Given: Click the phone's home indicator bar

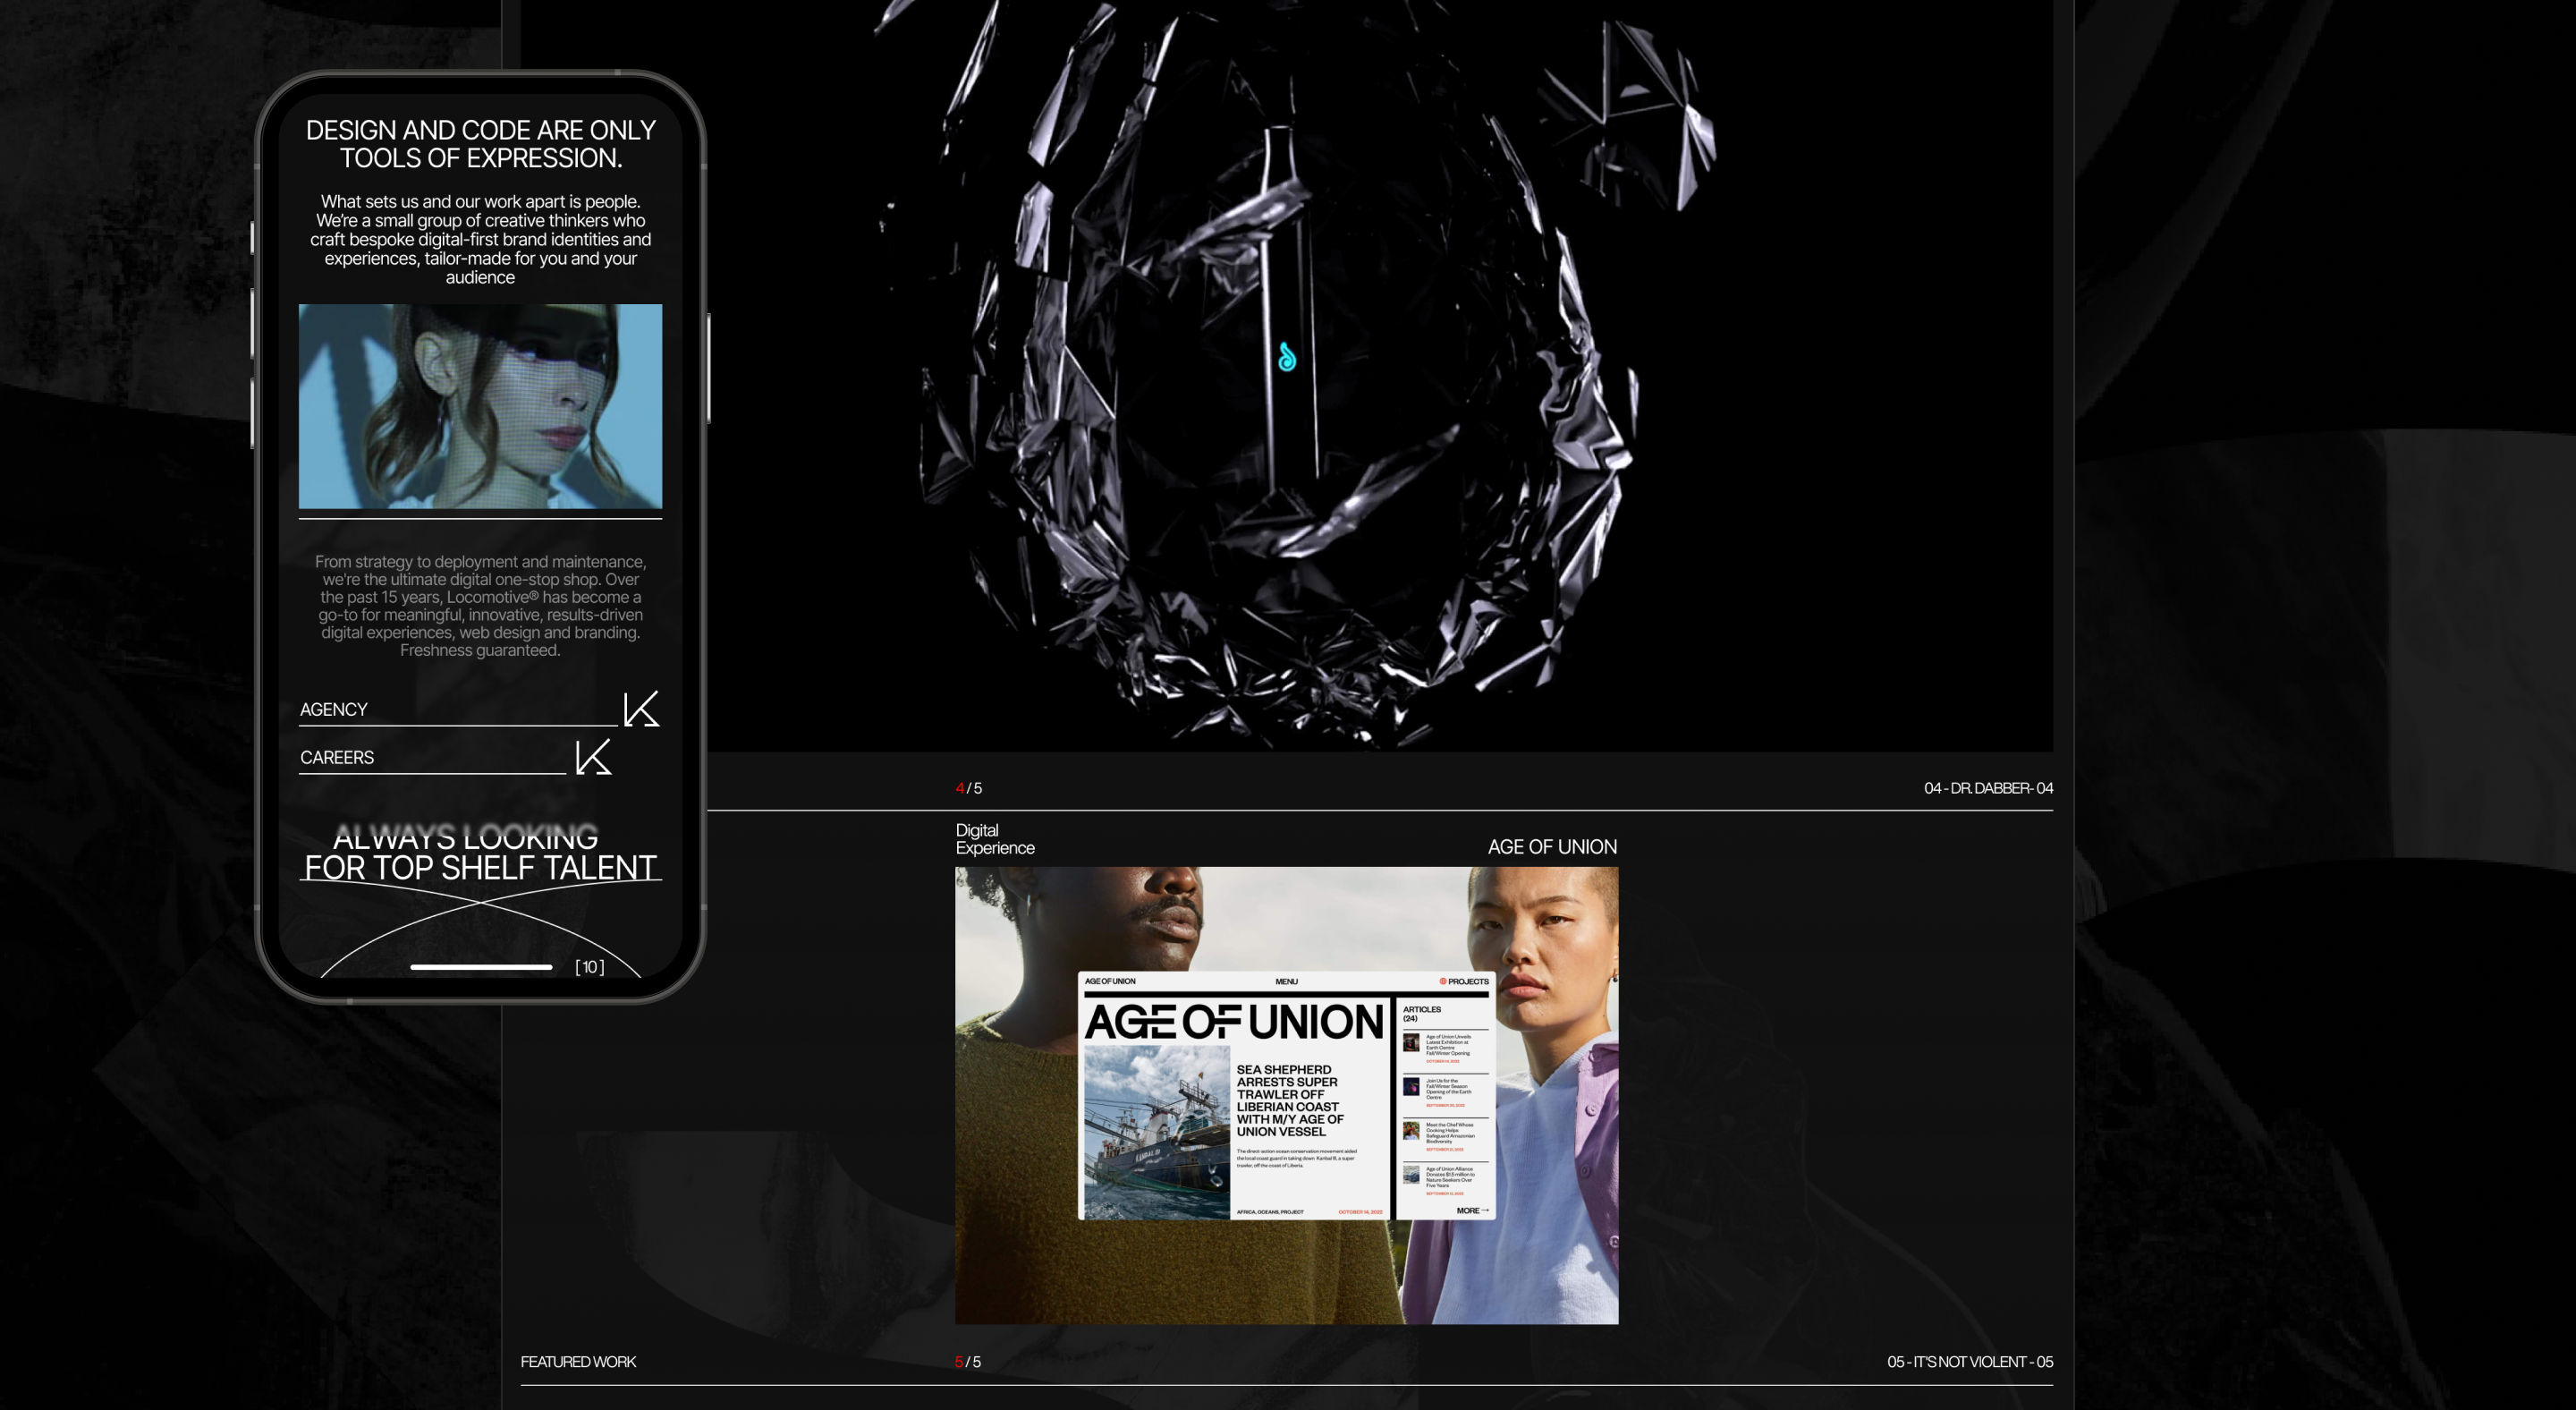Looking at the screenshot, I should (x=481, y=967).
